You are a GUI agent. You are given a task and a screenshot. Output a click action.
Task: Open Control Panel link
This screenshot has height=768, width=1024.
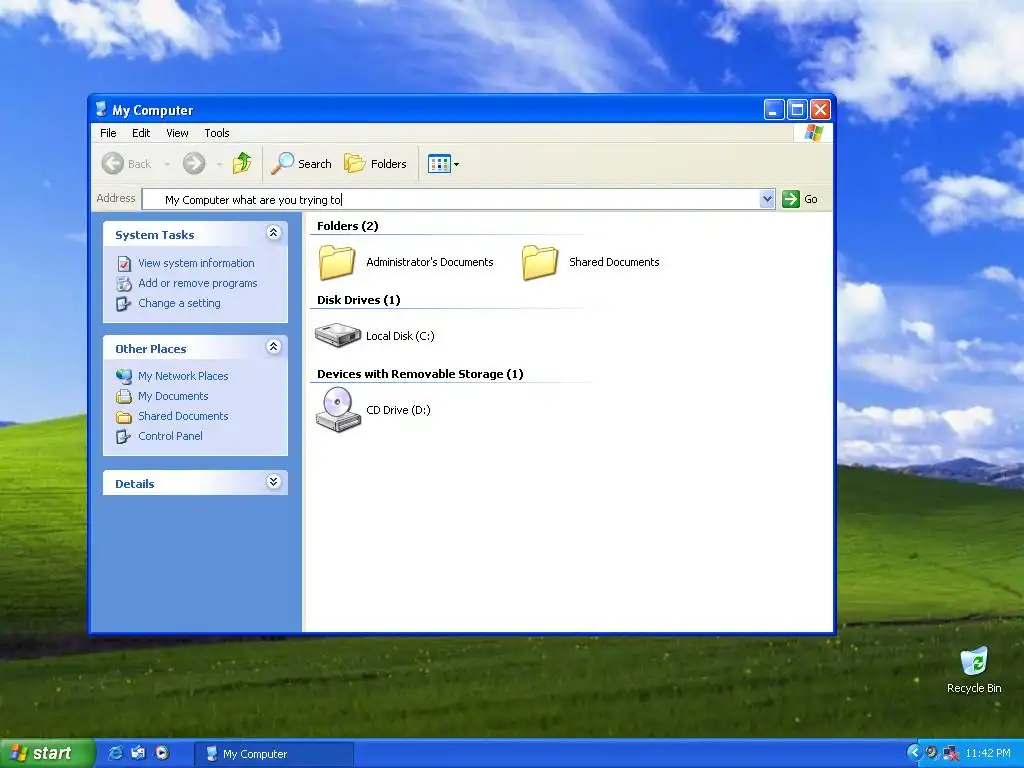pos(170,436)
